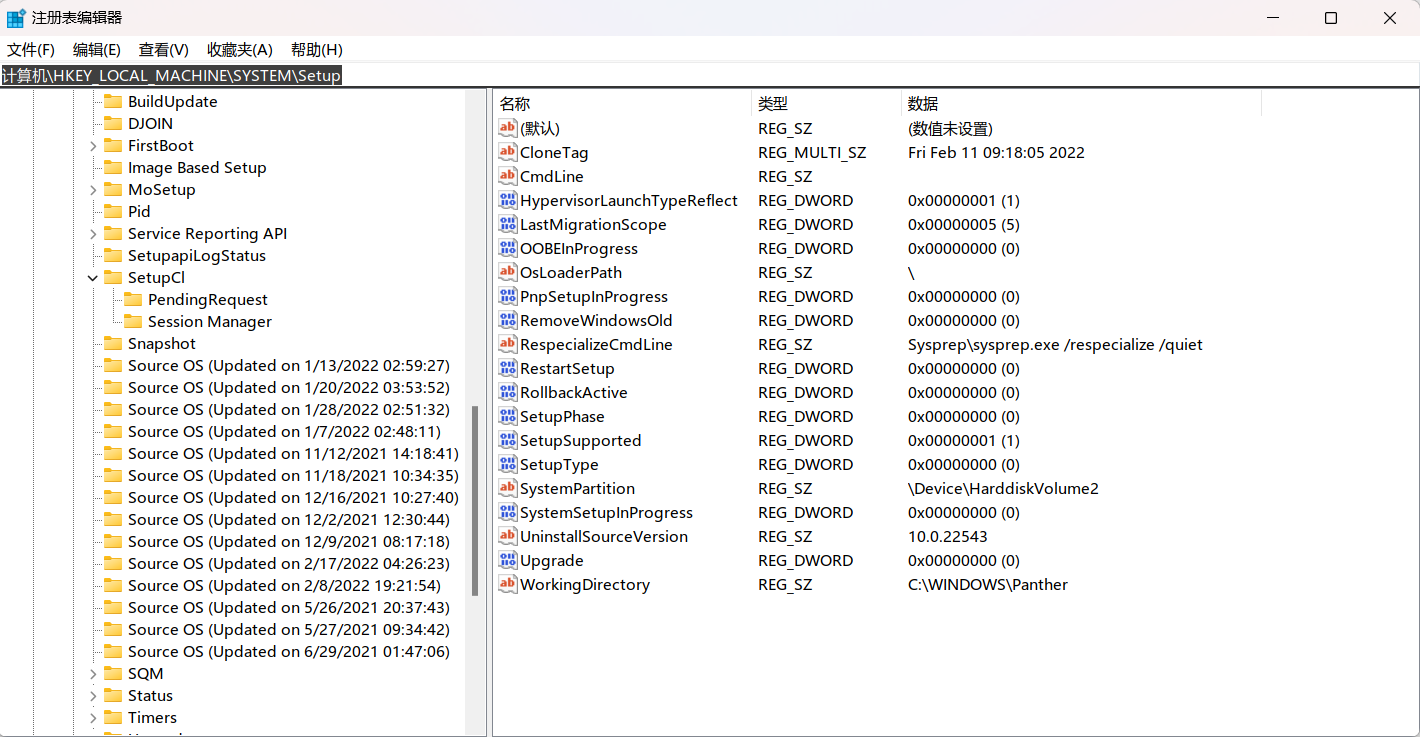Open the 收藏夹(A) favorites menu
Viewport: 1420px width, 737px height.
(x=239, y=50)
